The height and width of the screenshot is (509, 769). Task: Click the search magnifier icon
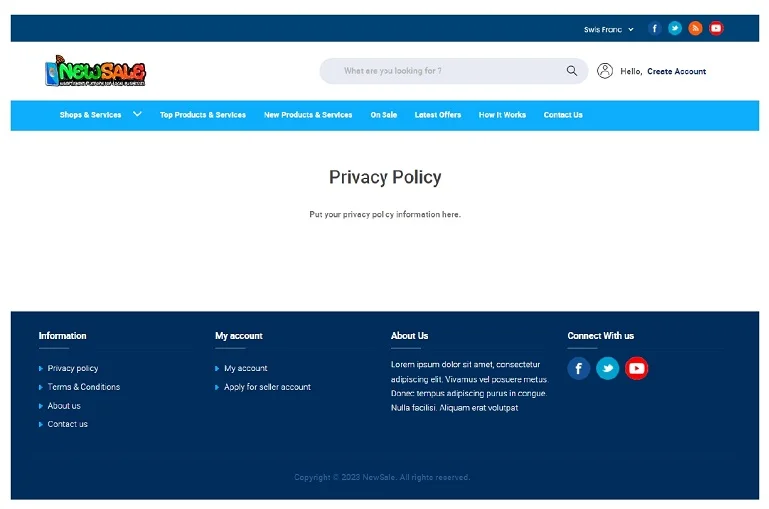click(x=572, y=71)
